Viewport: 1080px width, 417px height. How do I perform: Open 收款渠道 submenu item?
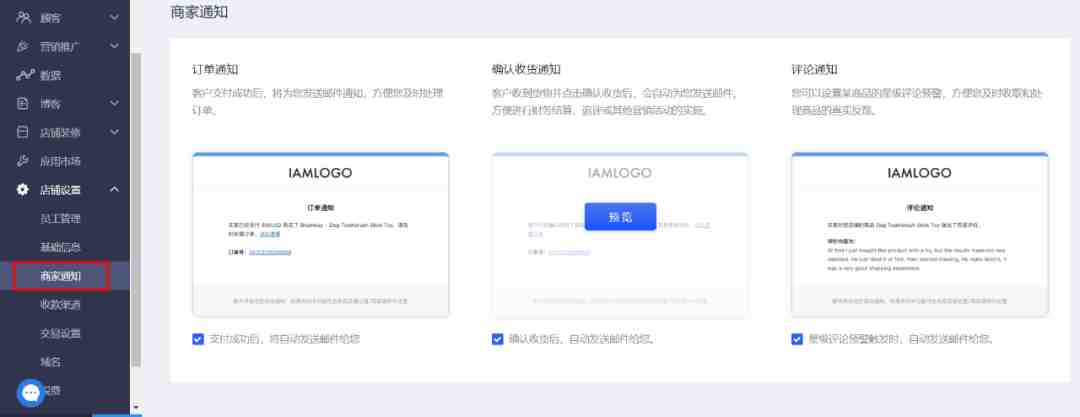(60, 304)
